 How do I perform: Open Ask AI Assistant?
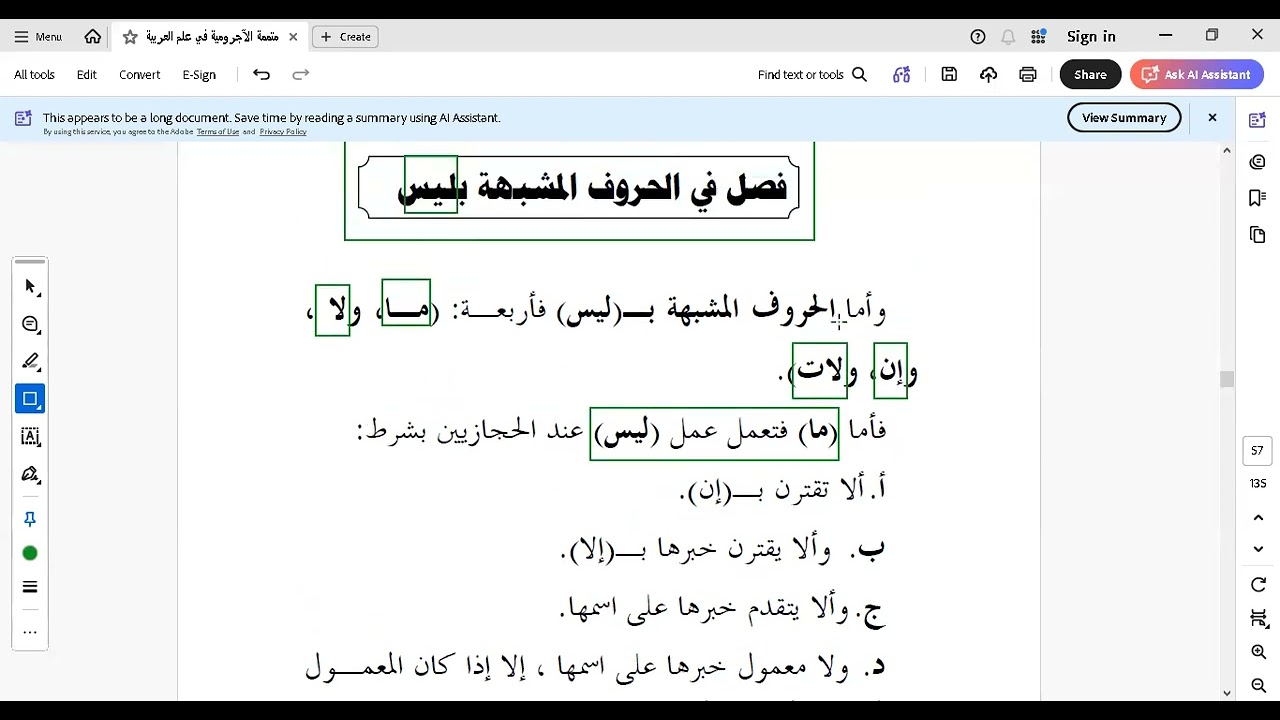(x=1196, y=74)
